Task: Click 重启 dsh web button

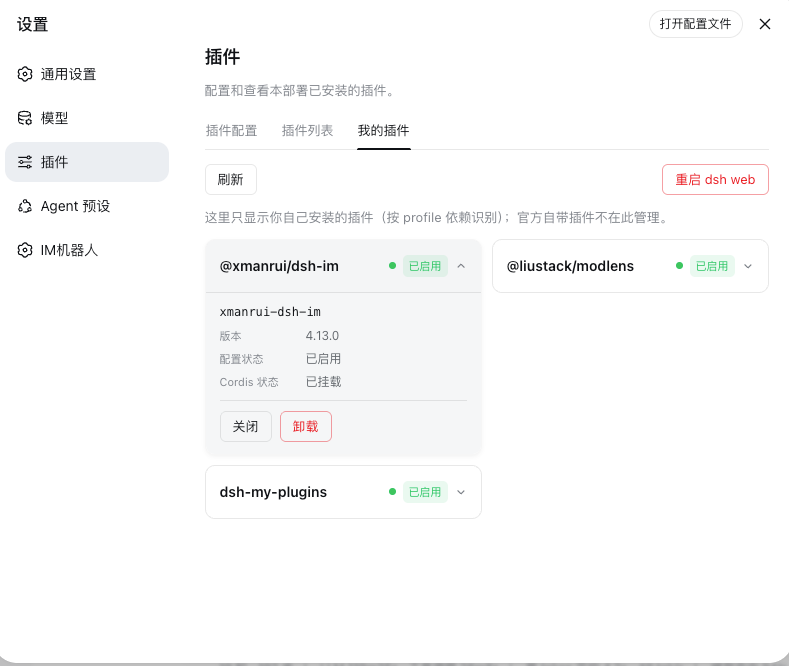Action: 715,180
